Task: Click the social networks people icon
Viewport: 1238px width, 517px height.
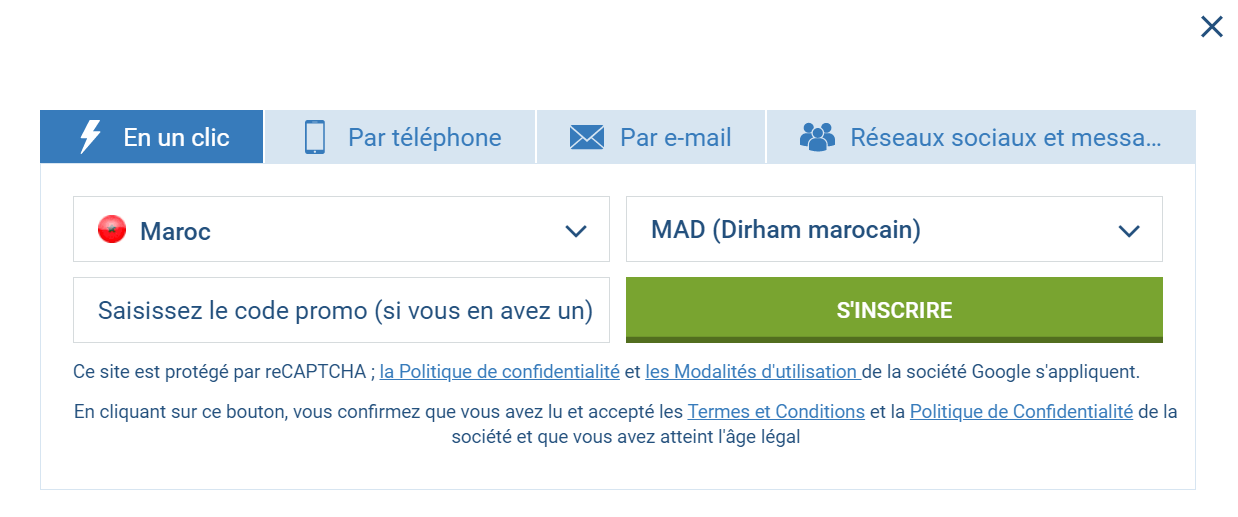Action: (x=817, y=137)
